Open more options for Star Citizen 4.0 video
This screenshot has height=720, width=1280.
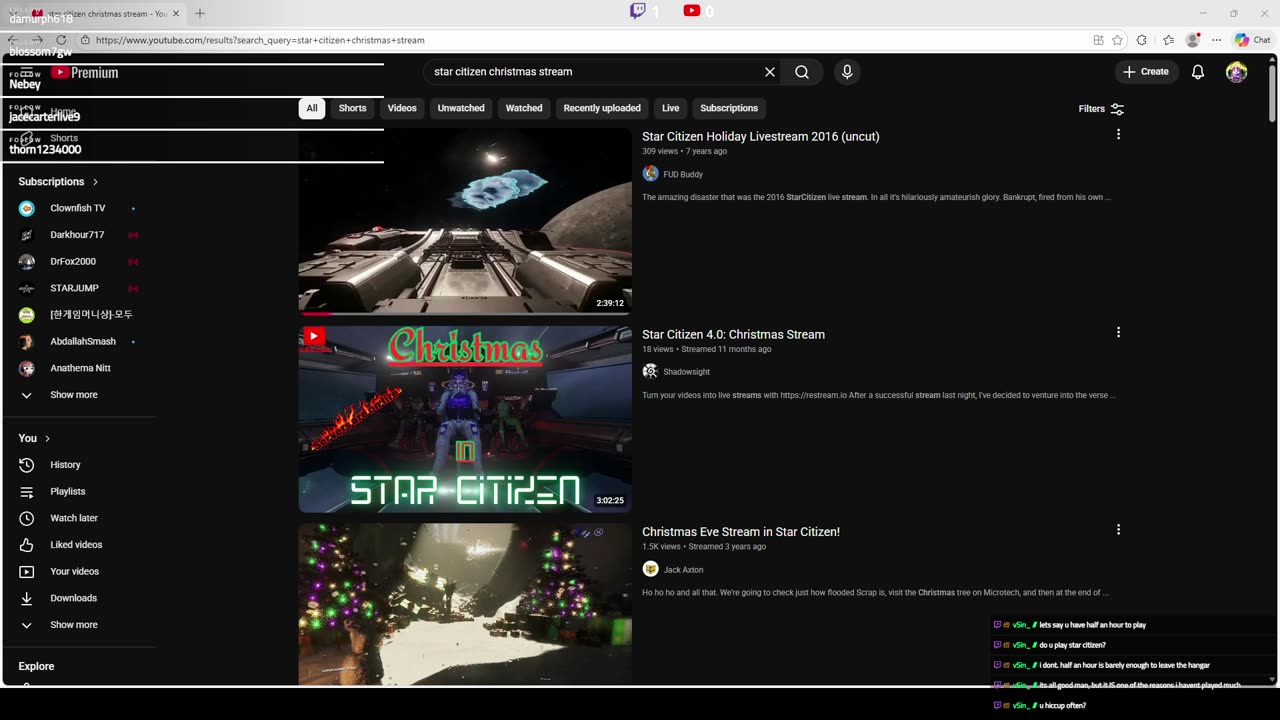[x=1118, y=332]
